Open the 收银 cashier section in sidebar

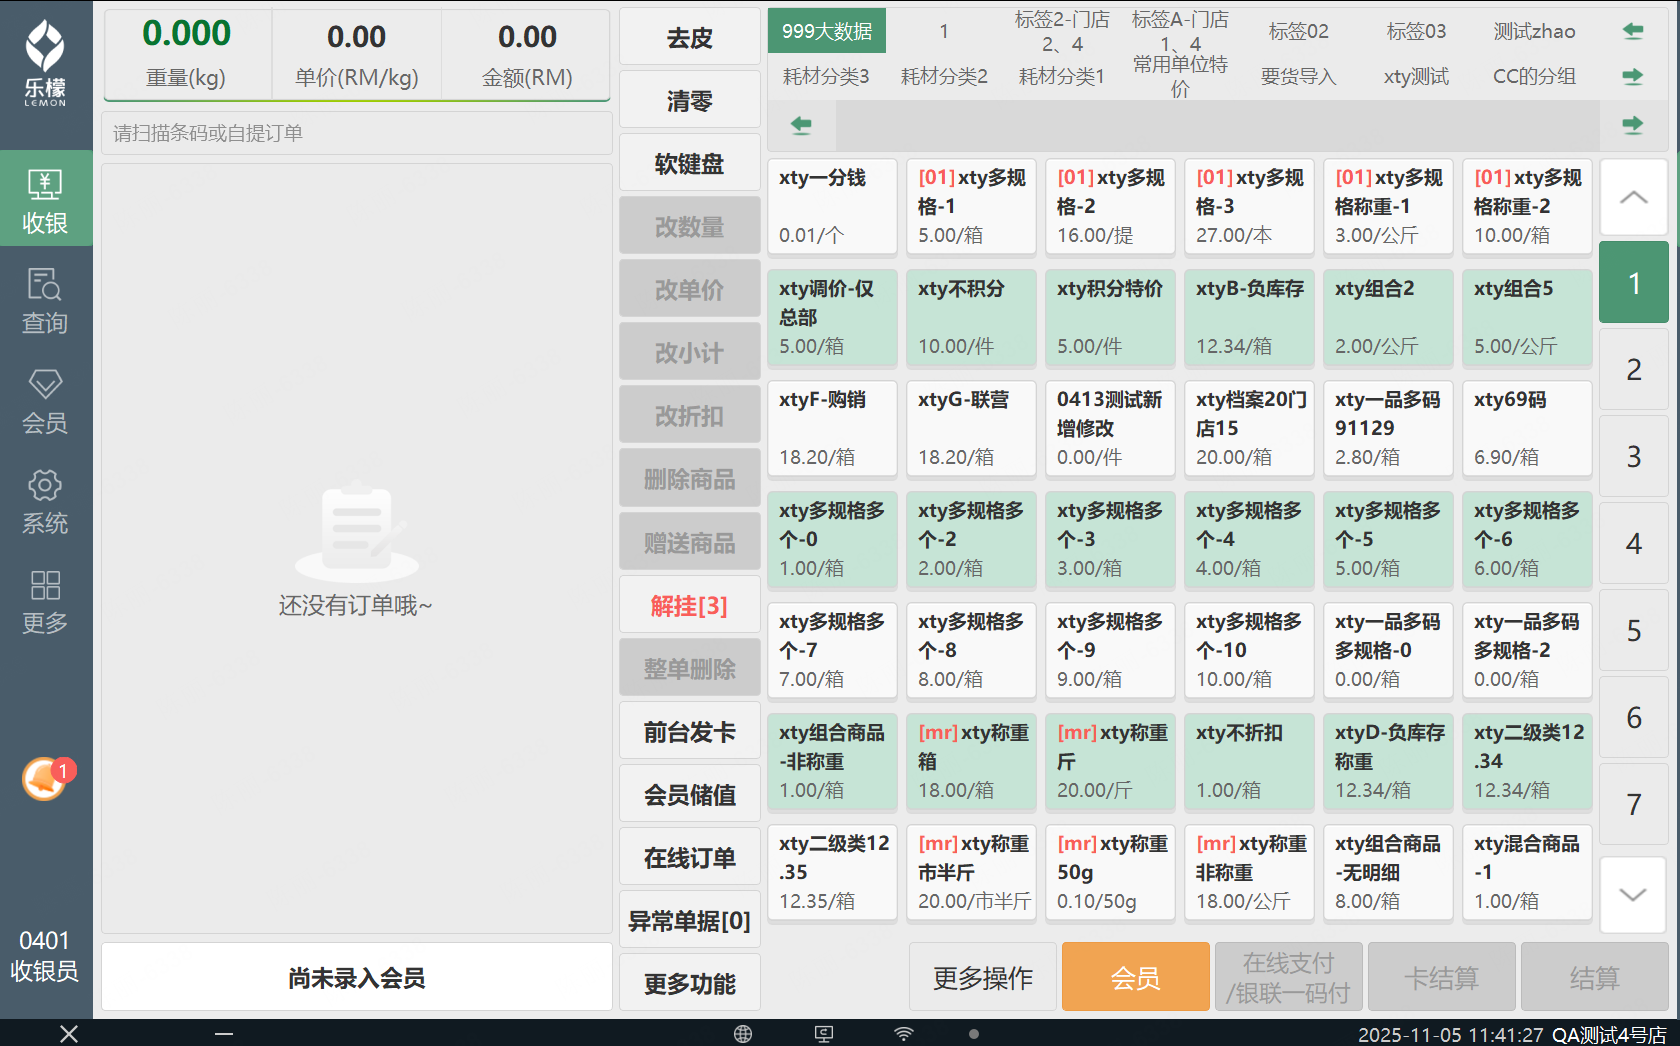pyautogui.click(x=46, y=199)
